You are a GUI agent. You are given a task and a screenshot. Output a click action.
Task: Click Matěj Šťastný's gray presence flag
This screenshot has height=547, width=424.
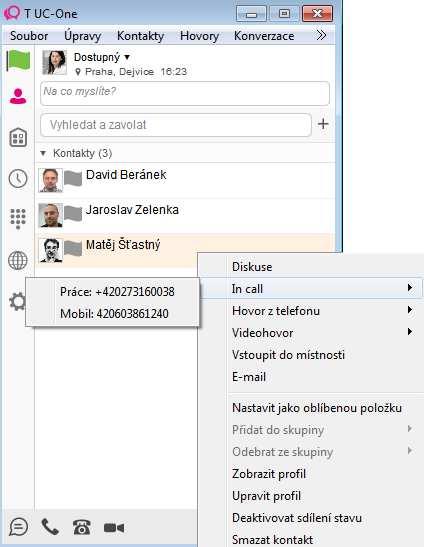tap(73, 248)
